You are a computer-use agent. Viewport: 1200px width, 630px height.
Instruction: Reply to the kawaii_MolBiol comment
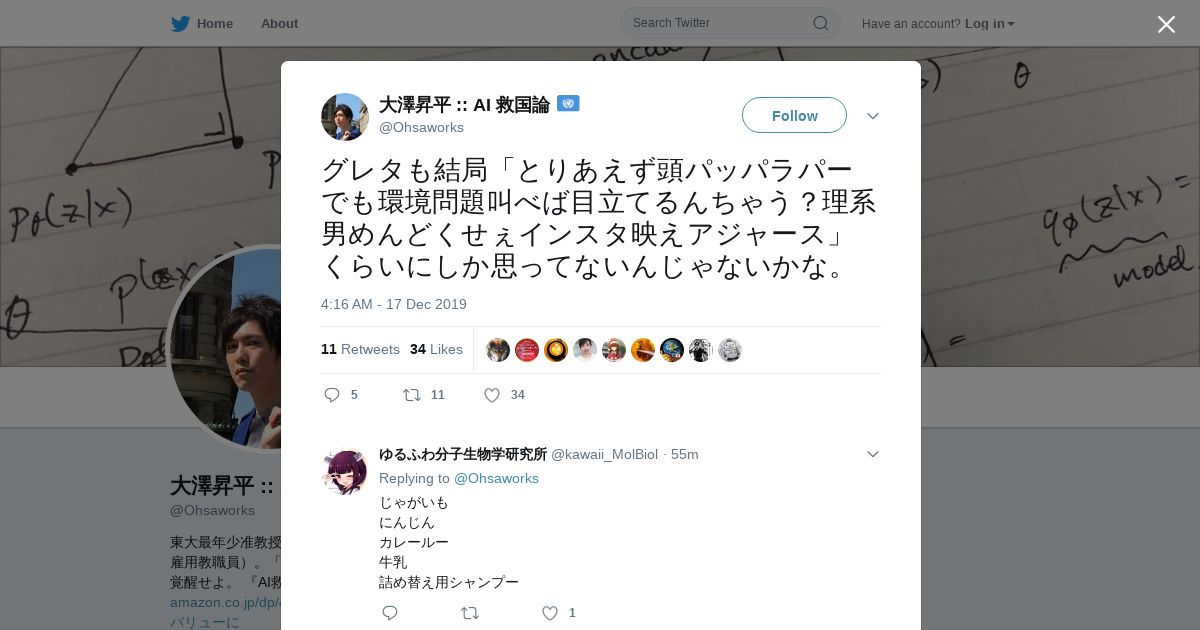coord(390,613)
